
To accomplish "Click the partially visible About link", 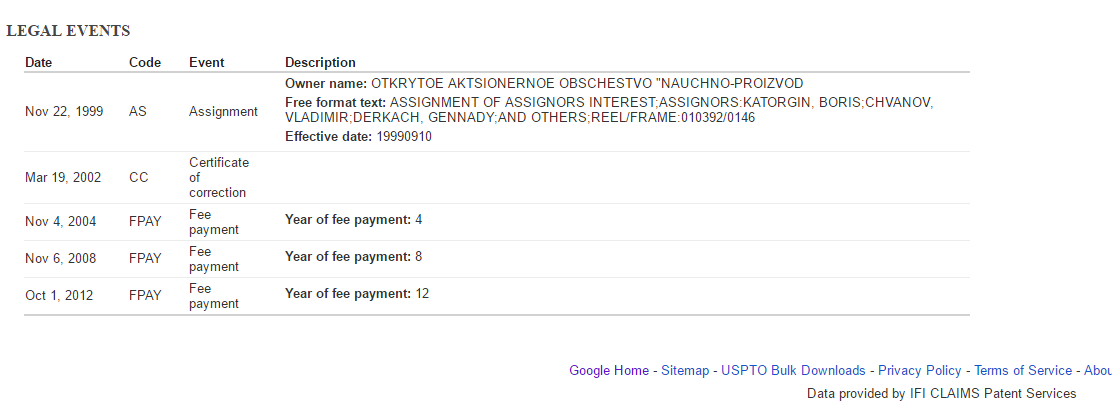I will (x=1098, y=371).
